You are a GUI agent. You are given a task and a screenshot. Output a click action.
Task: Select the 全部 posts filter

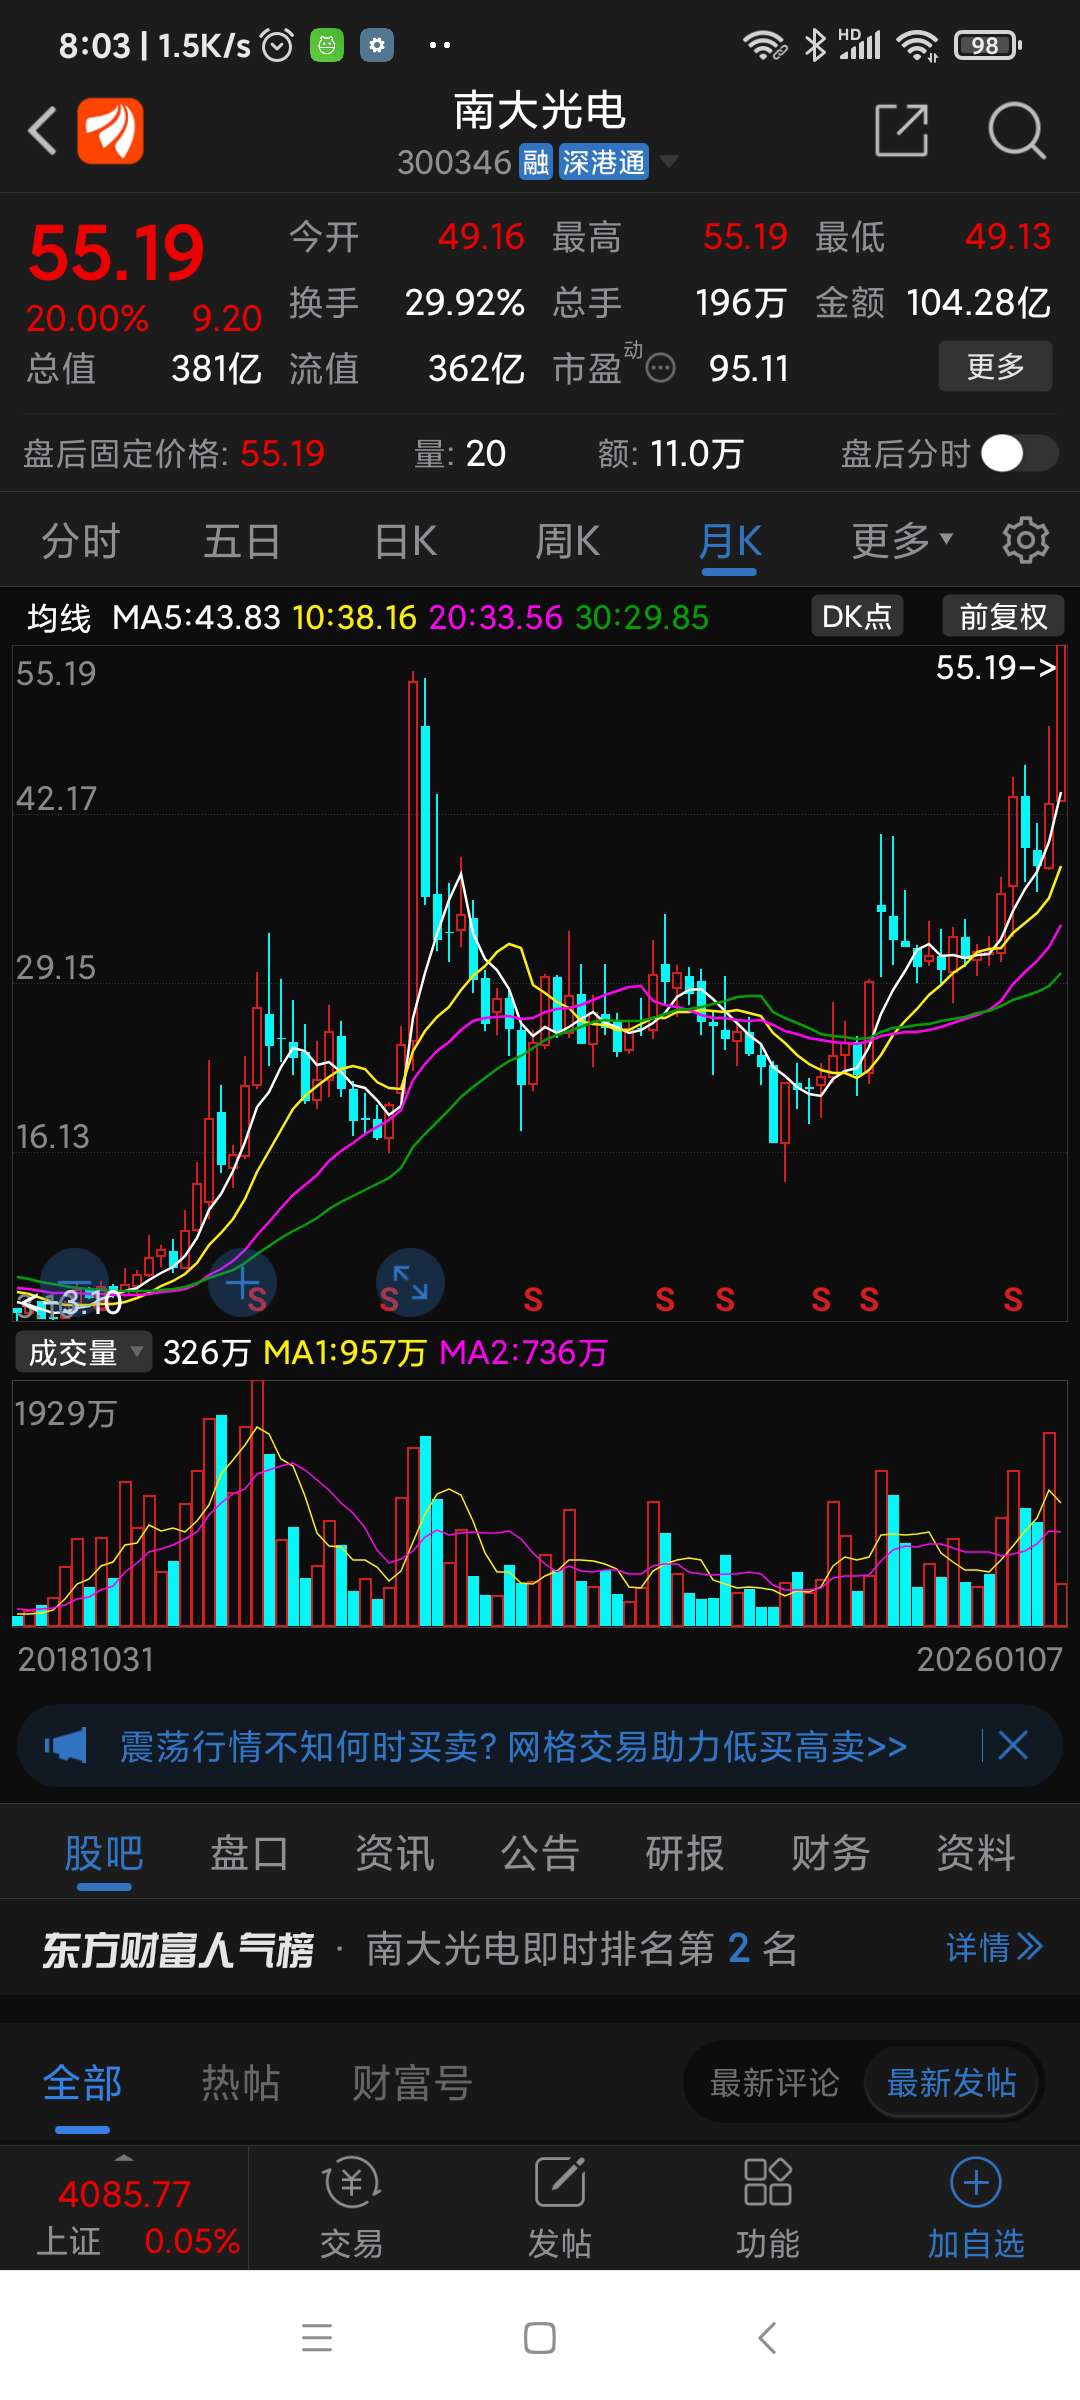(x=82, y=2084)
